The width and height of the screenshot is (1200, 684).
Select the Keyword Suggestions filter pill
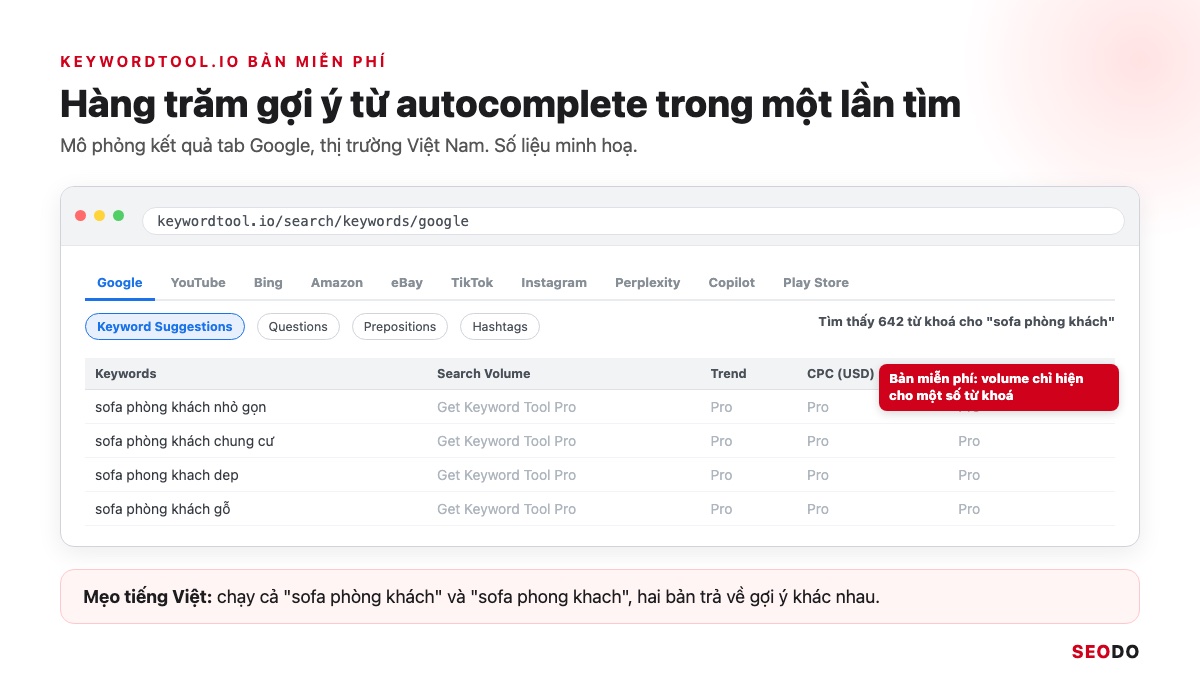pyautogui.click(x=165, y=327)
